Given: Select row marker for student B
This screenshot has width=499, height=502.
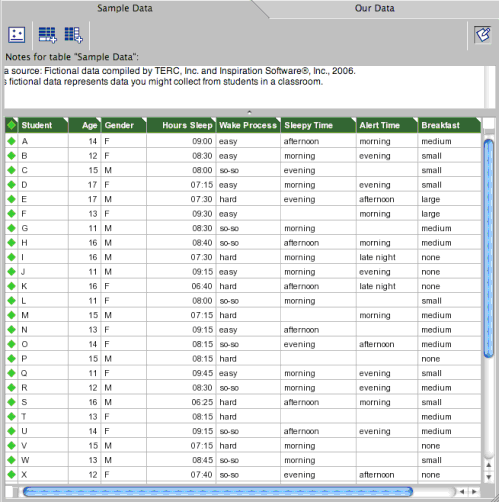Looking at the screenshot, I should click(x=11, y=156).
